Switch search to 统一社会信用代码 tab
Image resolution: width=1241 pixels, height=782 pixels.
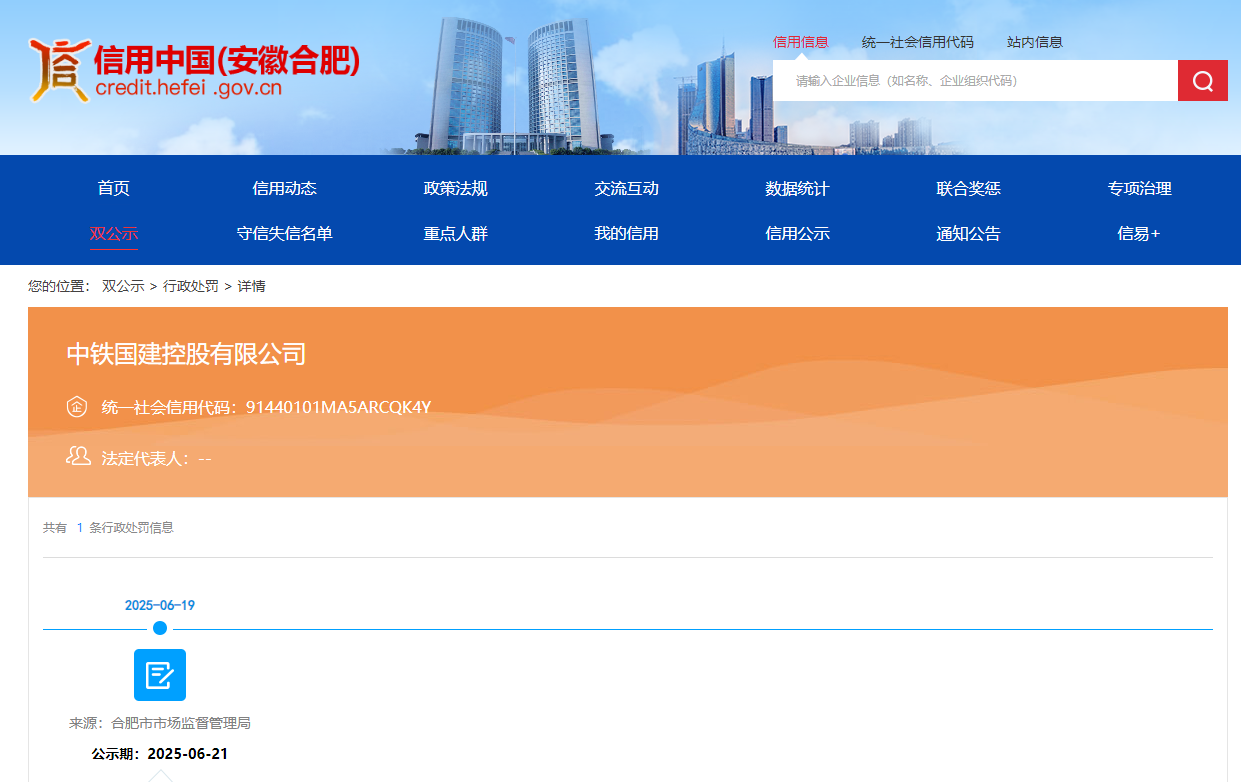point(918,42)
